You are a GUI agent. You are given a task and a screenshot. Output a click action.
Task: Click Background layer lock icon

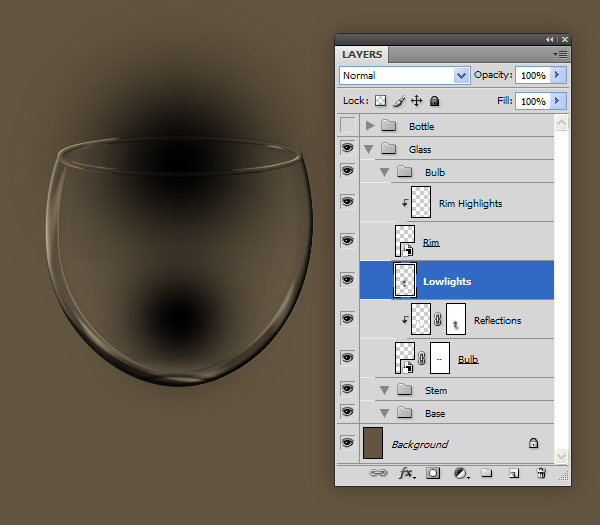[533, 443]
